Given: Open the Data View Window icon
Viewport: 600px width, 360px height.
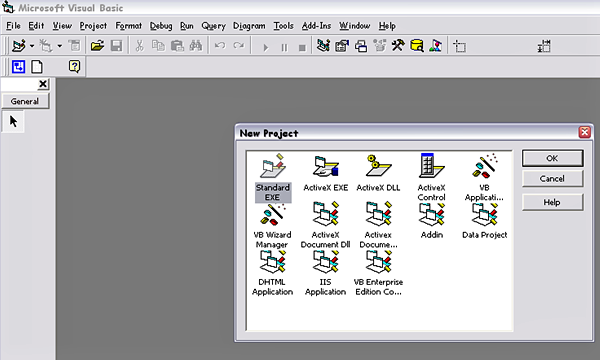Looking at the screenshot, I should click(417, 46).
